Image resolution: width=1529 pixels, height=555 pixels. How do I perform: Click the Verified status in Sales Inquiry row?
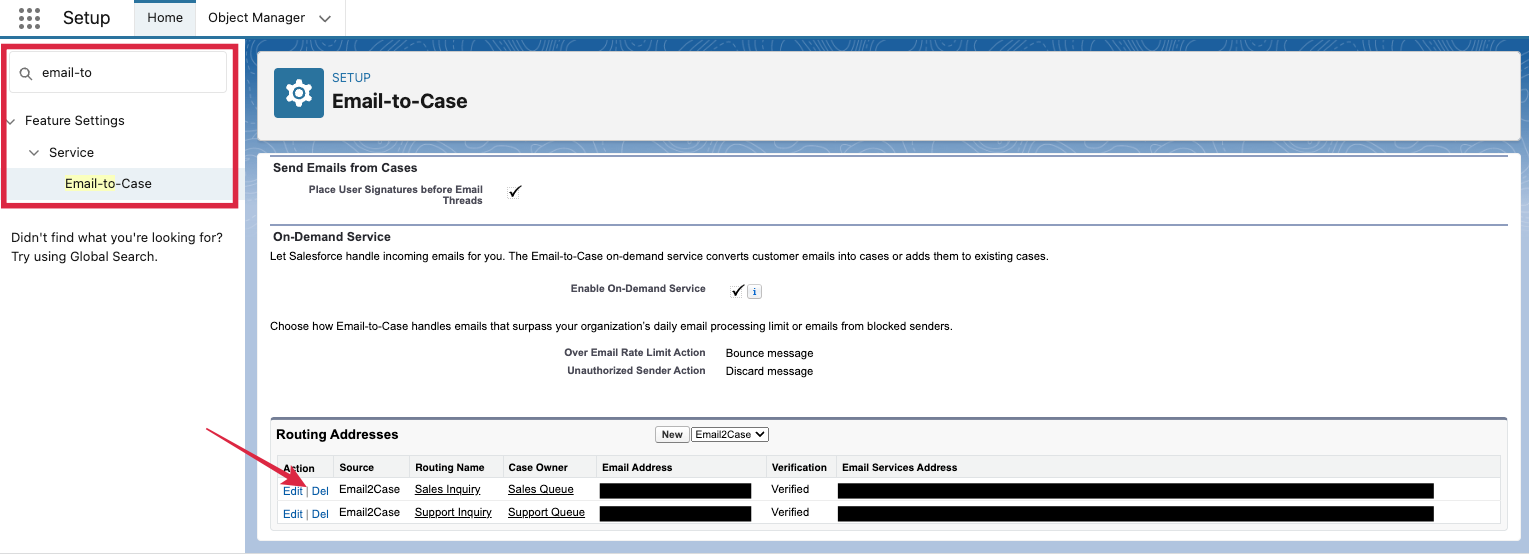pos(790,489)
